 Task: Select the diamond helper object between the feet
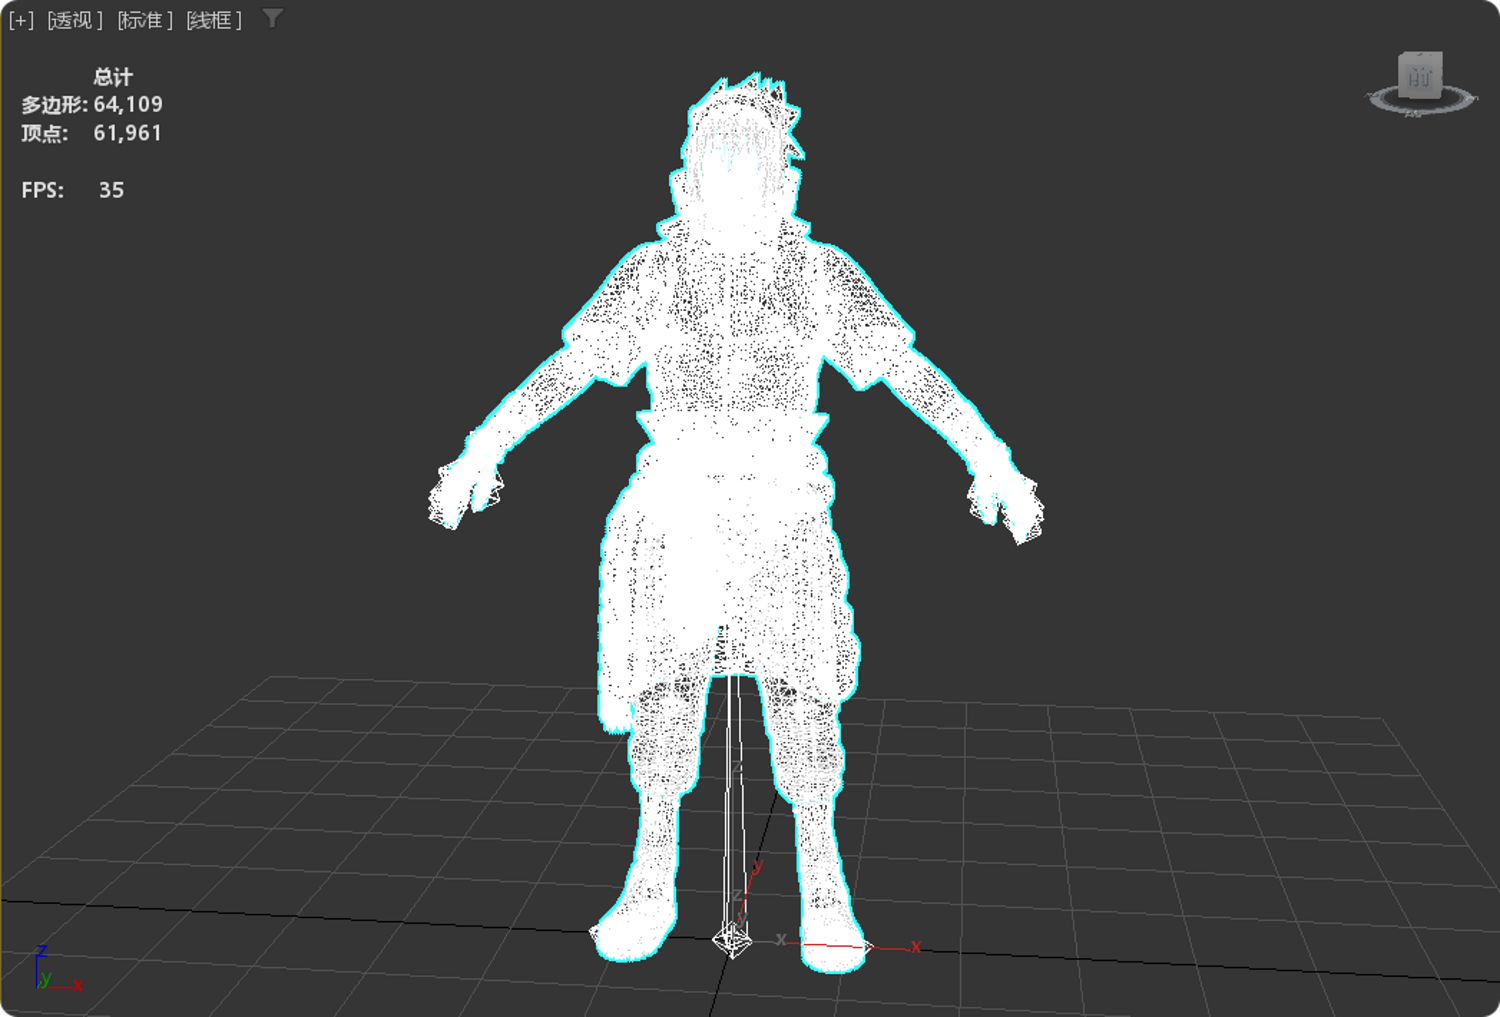[731, 940]
